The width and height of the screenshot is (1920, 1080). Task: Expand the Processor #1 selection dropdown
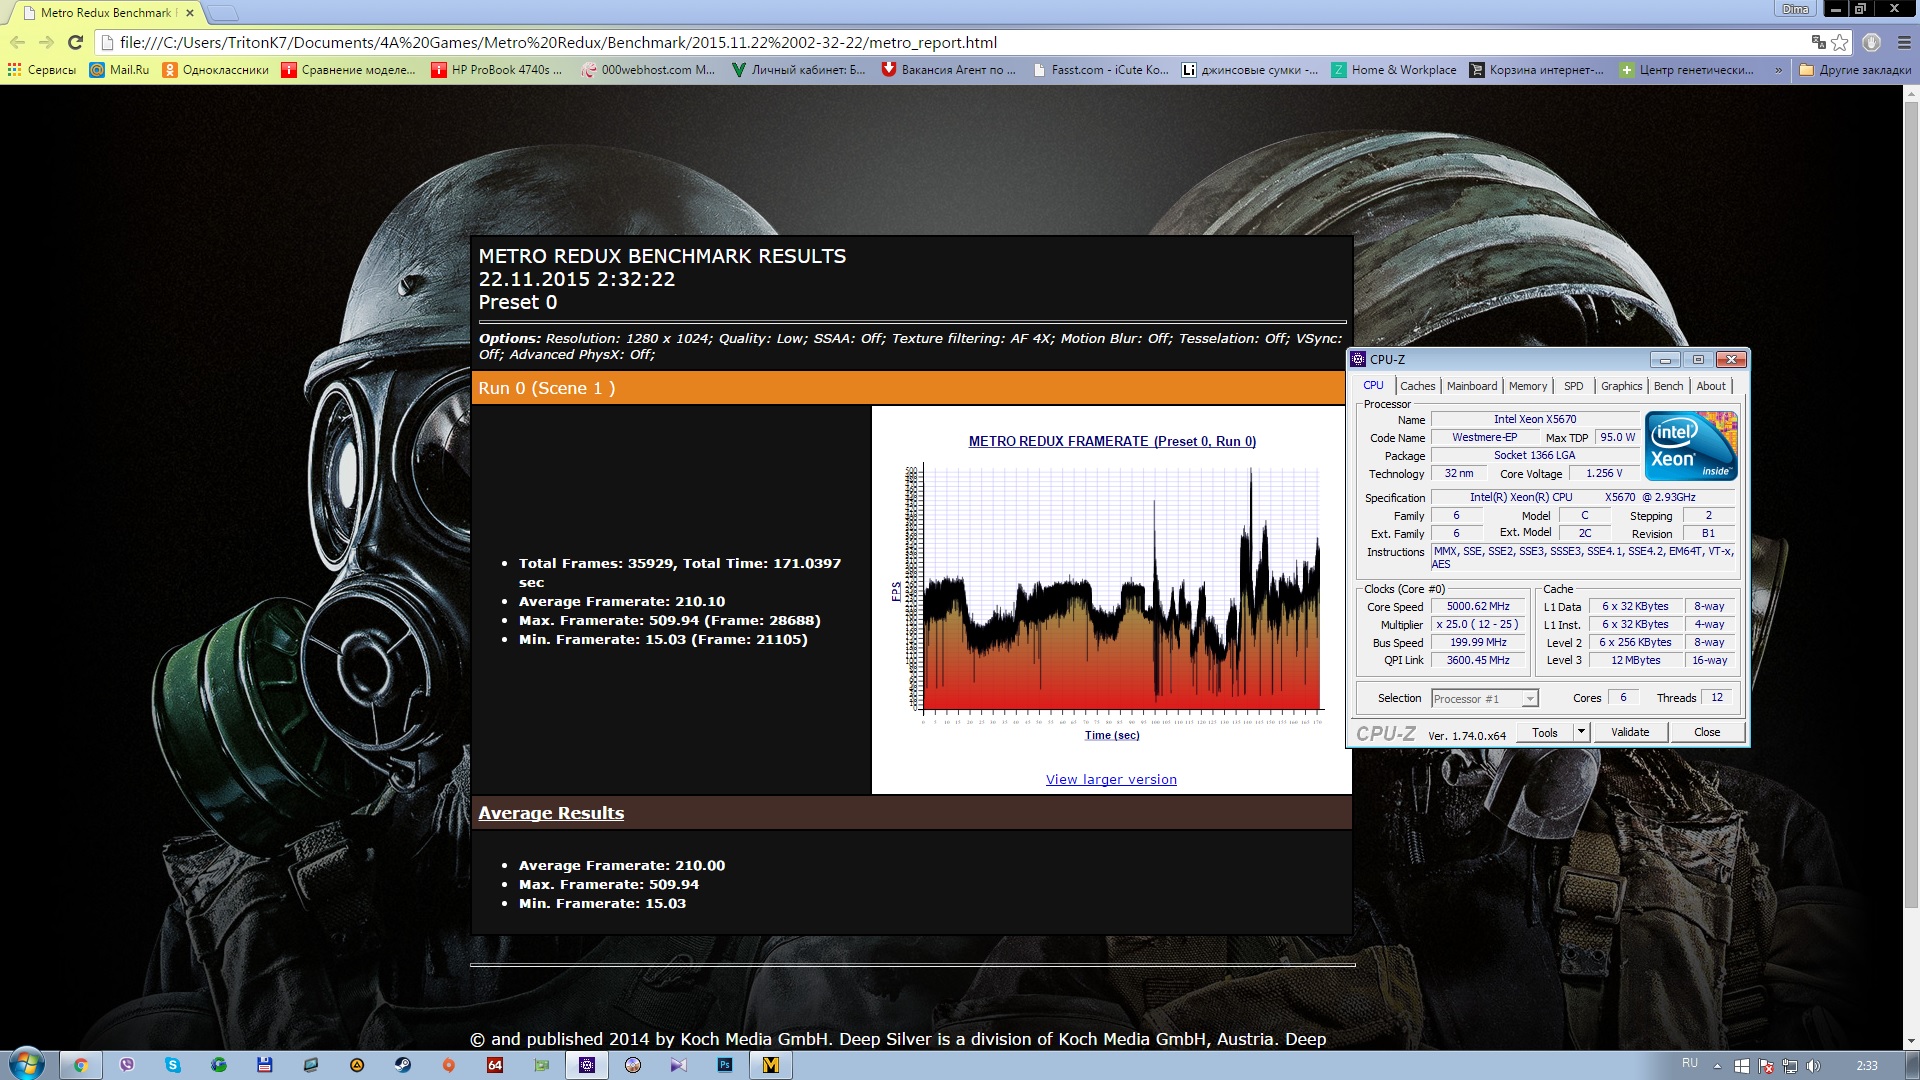[x=1529, y=699]
